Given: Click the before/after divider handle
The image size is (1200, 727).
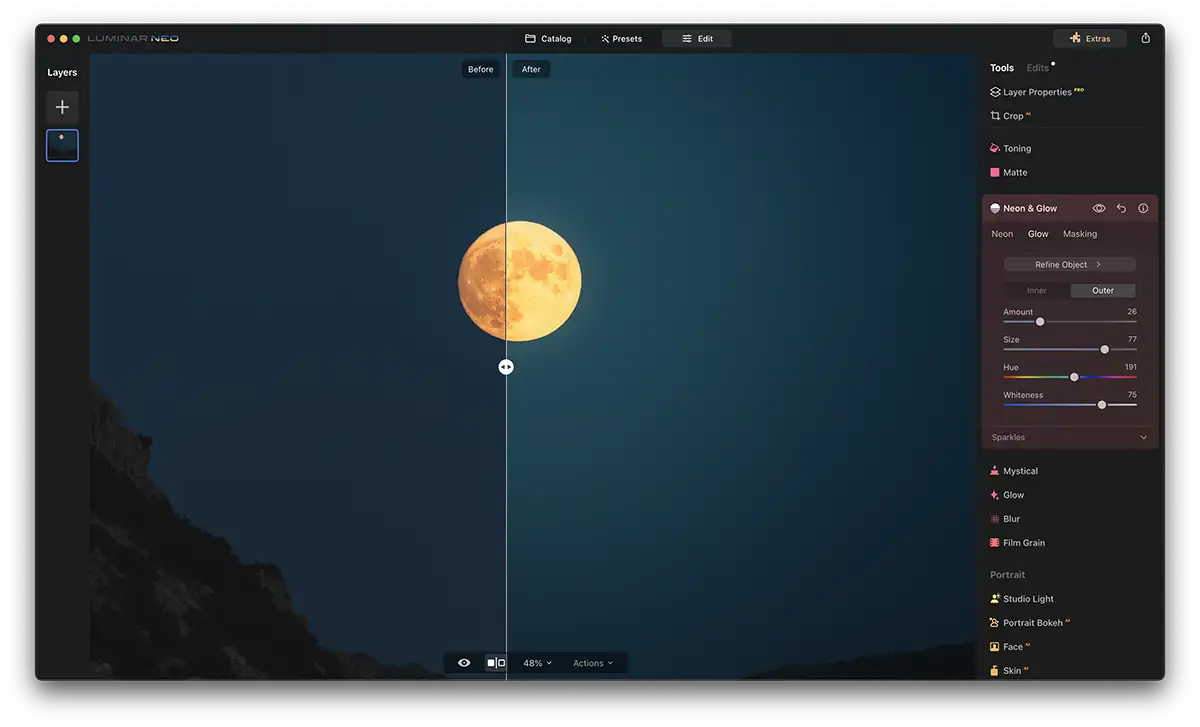Looking at the screenshot, I should click(506, 367).
